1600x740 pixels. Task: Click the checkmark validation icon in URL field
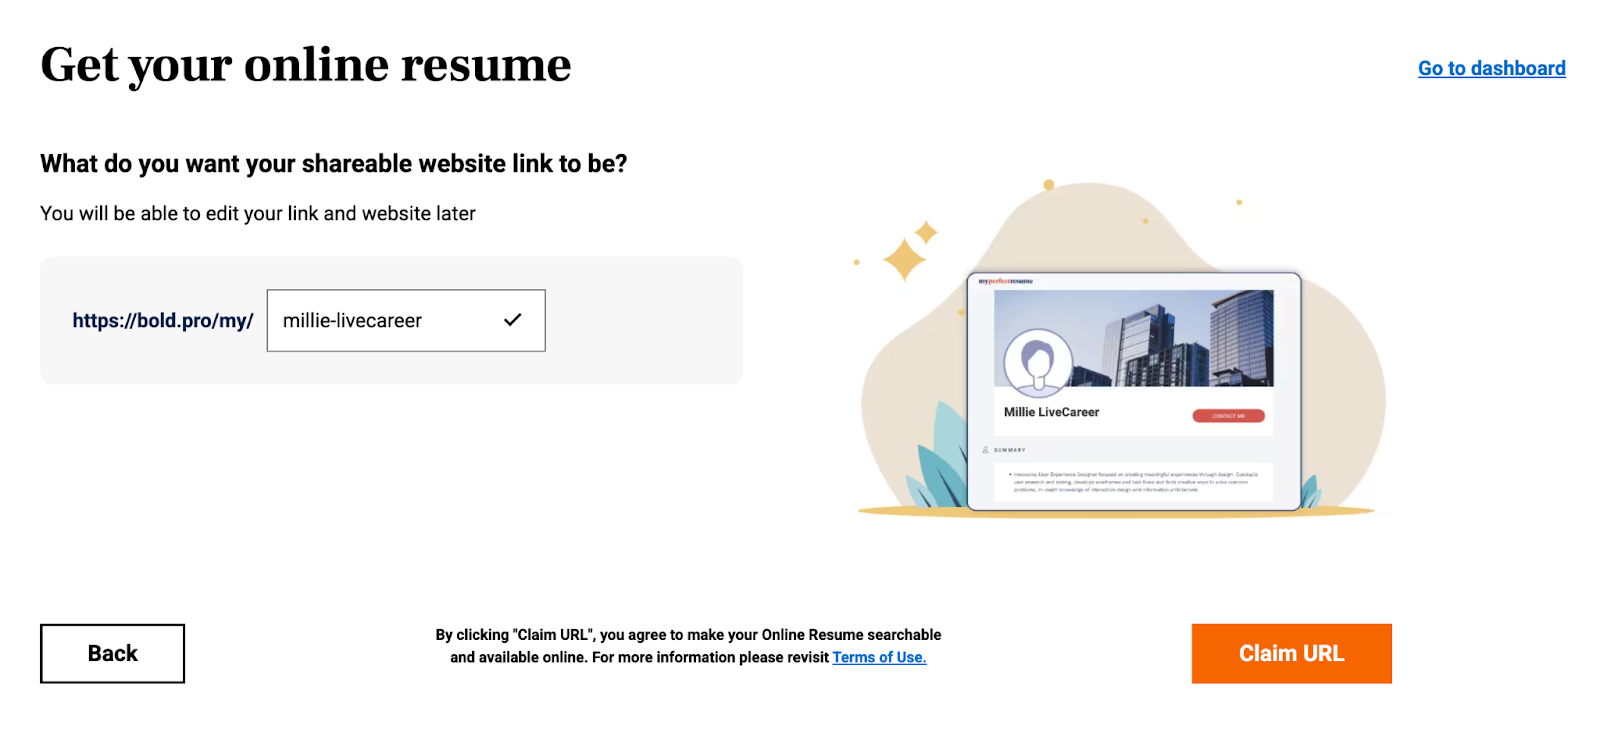[x=513, y=320]
